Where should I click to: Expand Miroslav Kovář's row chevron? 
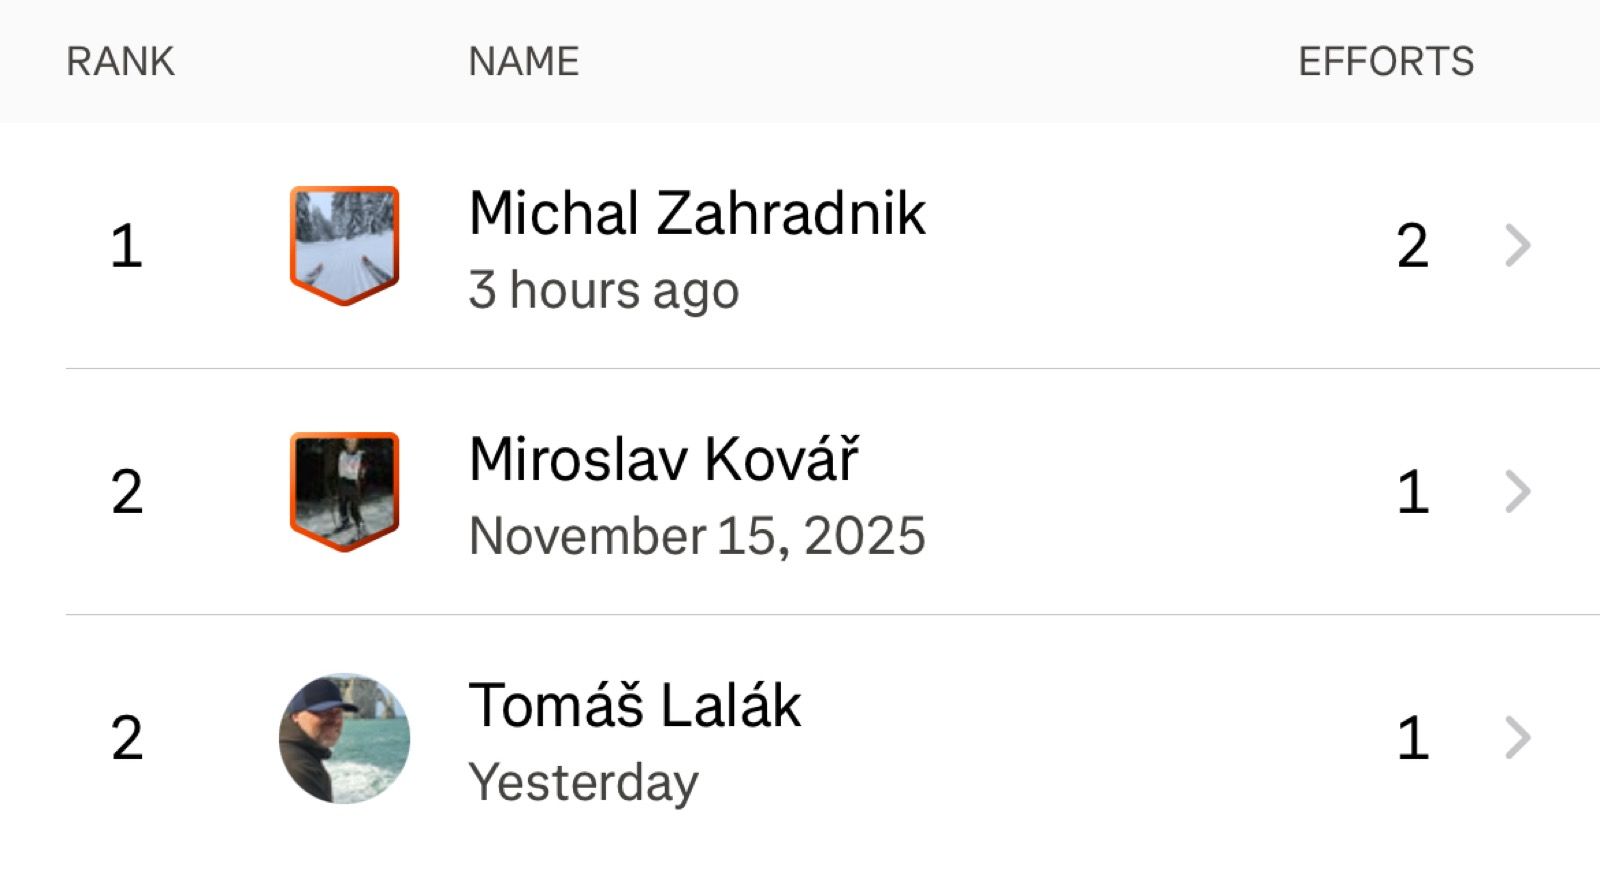click(1517, 491)
